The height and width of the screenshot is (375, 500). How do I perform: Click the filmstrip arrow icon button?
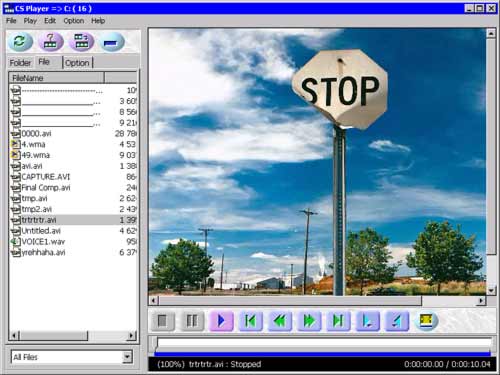tap(81, 42)
